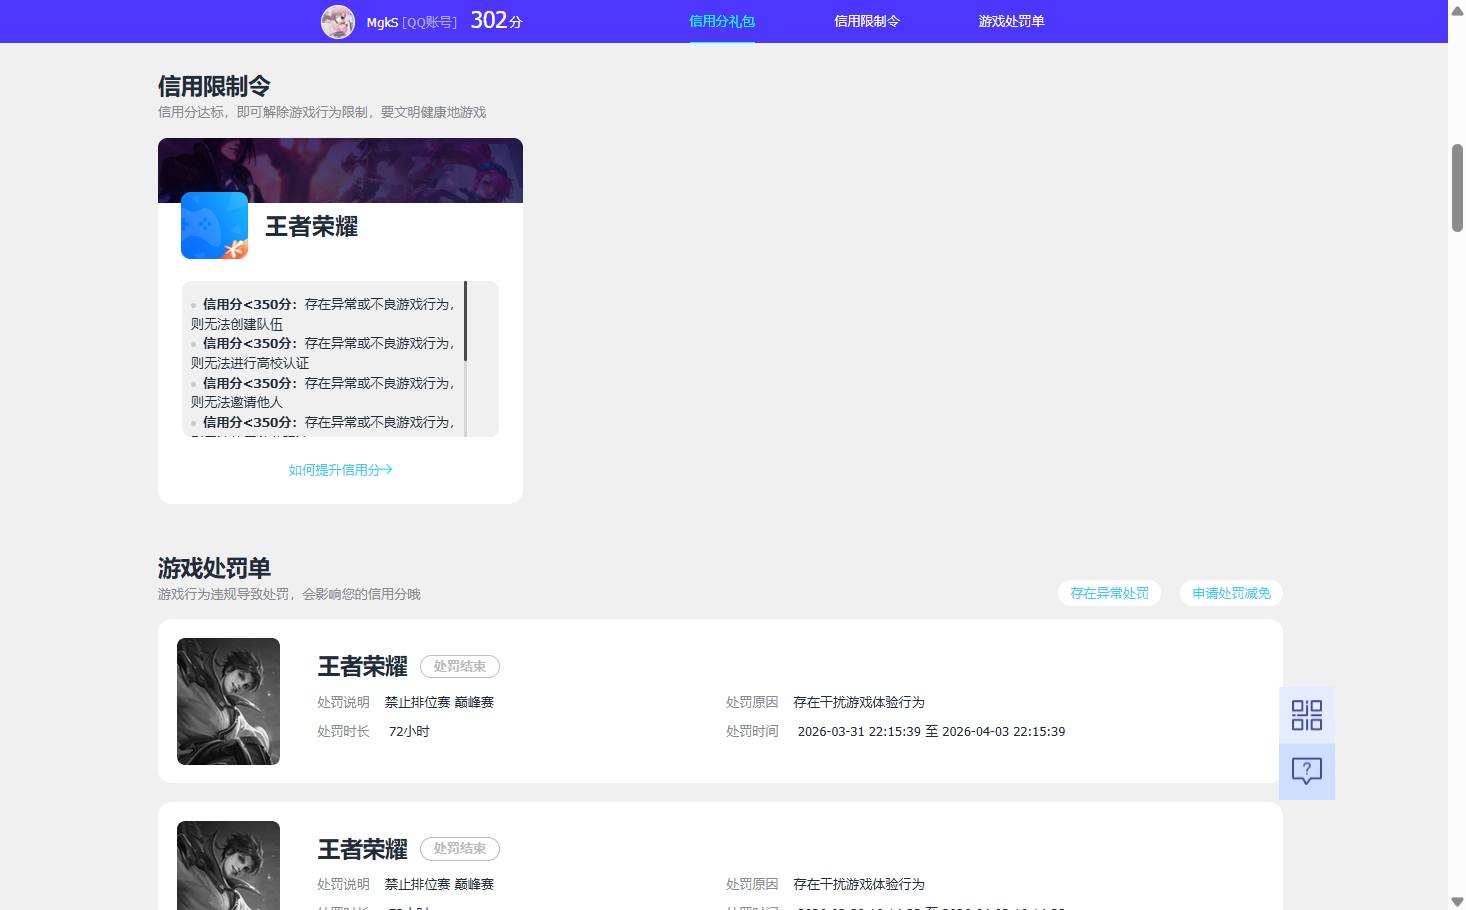1466x910 pixels.
Task: Click 王者荣耀 title in restriction card
Action: [x=311, y=226]
